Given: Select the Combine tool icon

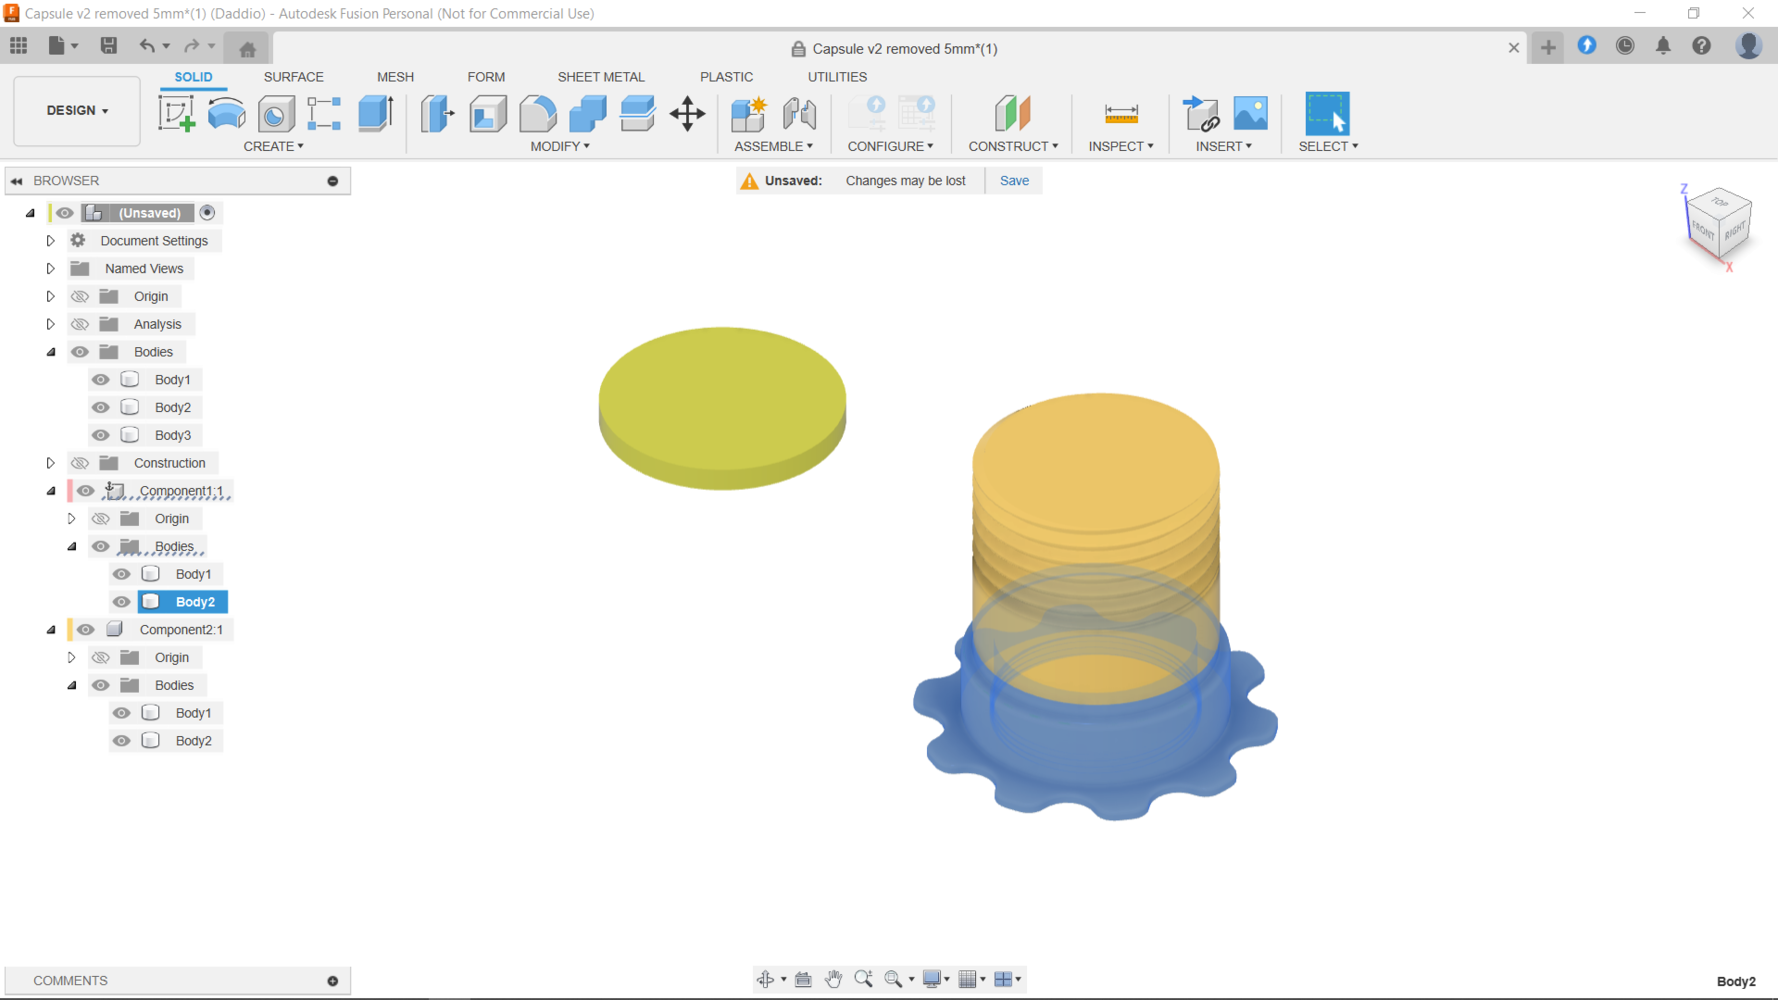Looking at the screenshot, I should 587,113.
